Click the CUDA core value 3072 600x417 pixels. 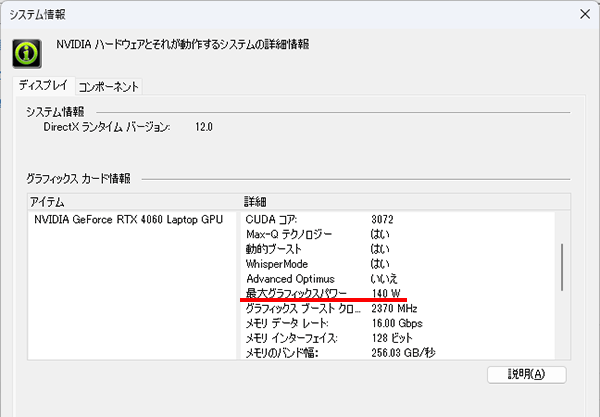[x=382, y=220]
